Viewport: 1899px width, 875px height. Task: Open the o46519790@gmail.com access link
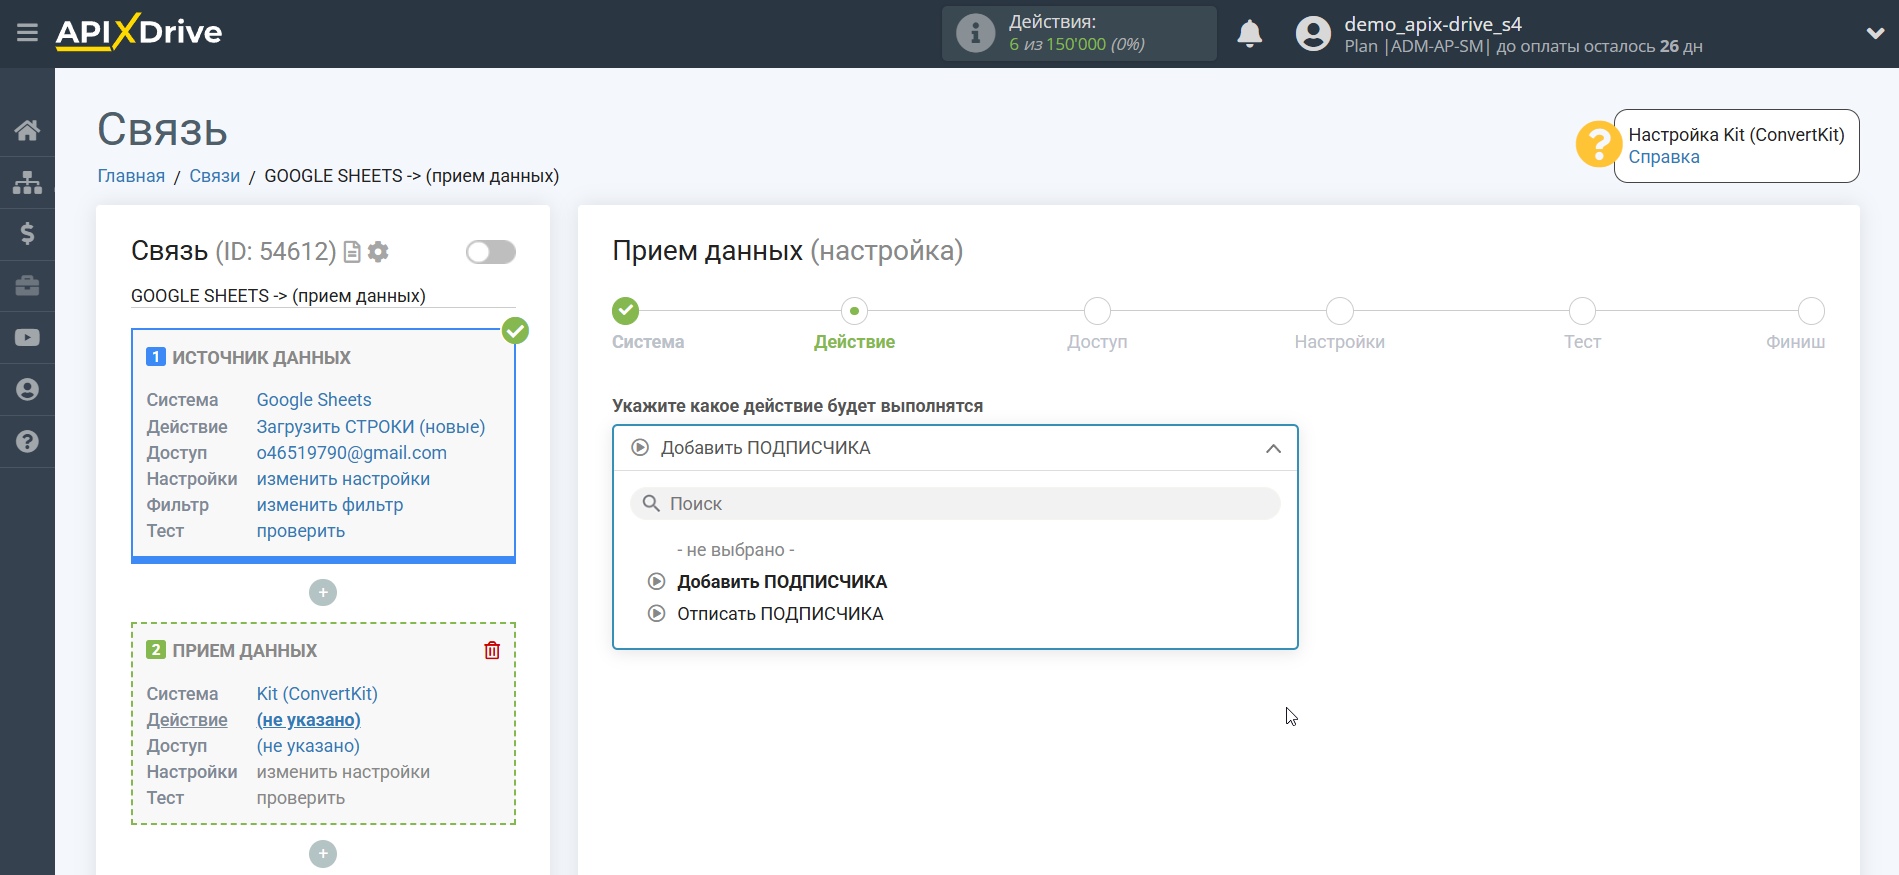coord(352,453)
